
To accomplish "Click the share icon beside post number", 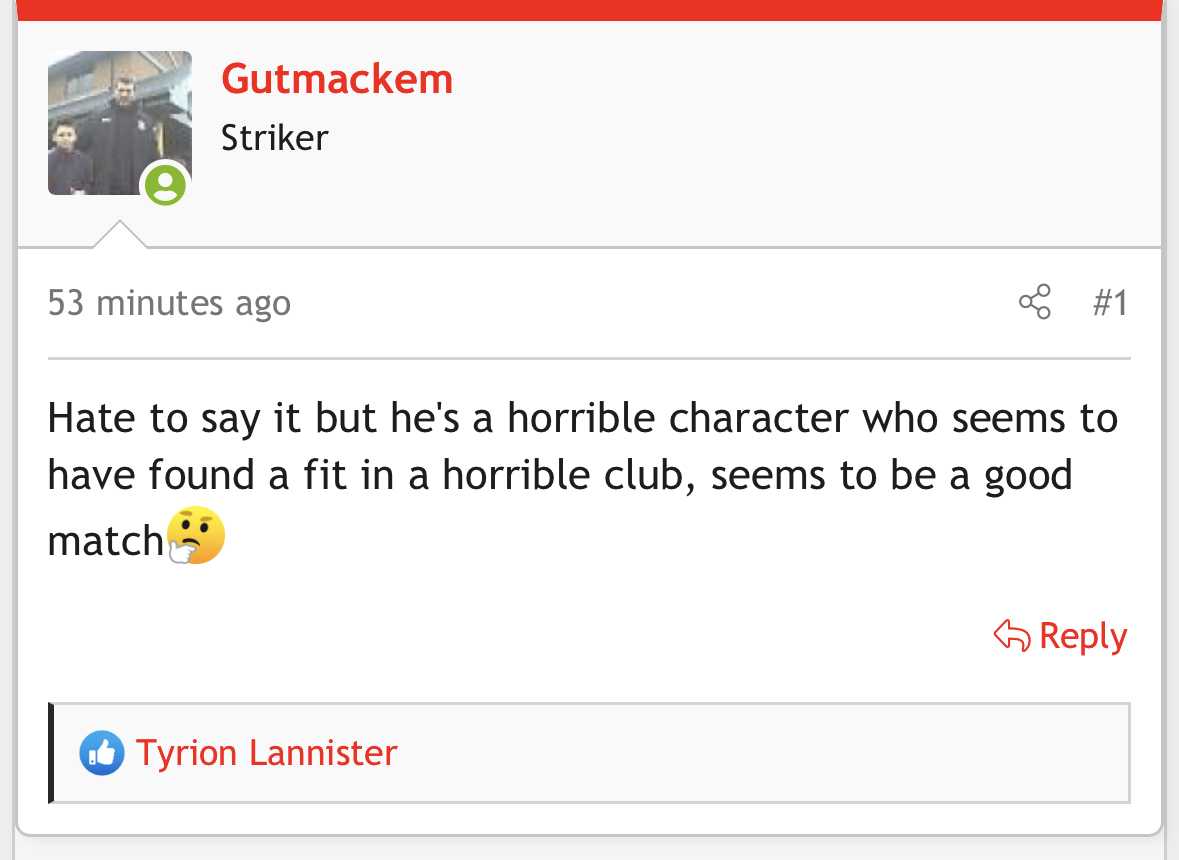I will [1035, 301].
